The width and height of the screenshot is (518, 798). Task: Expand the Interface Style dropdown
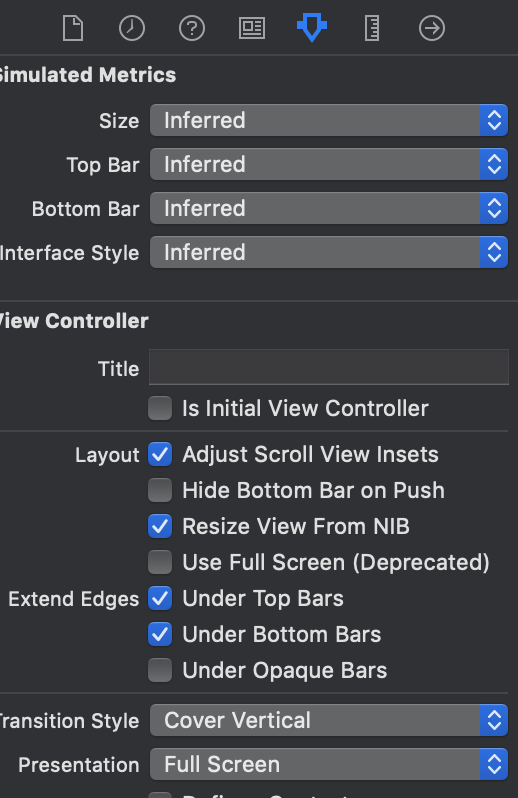pos(329,252)
